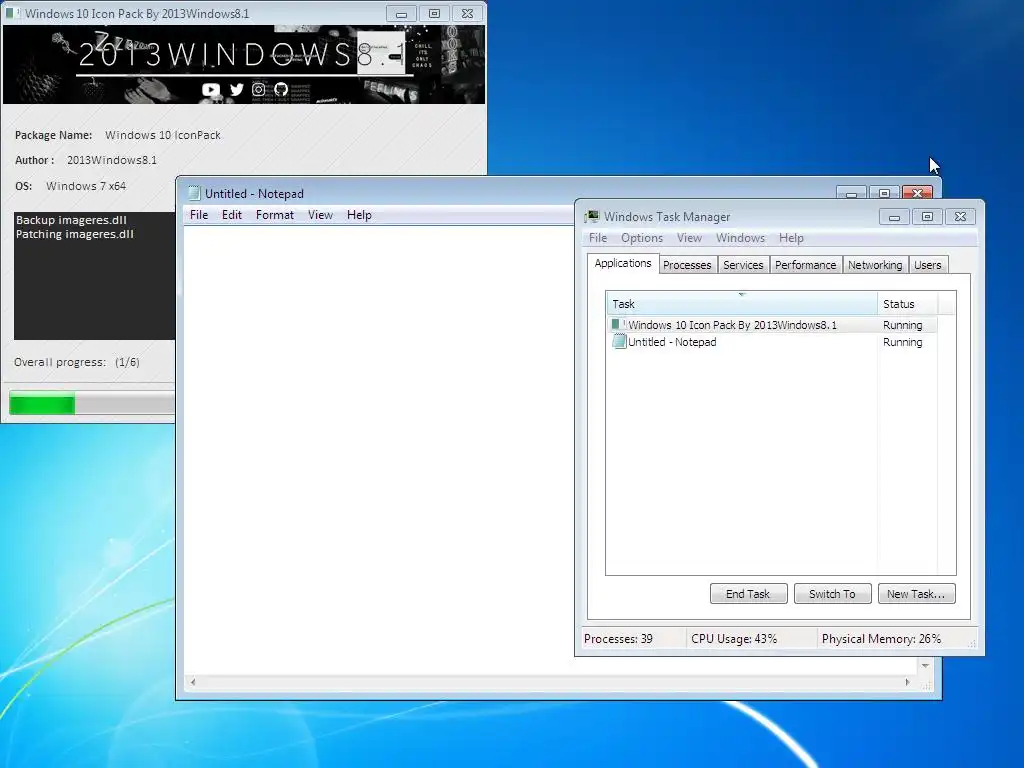
Task: Sort tasks by the Task column header
Action: pyautogui.click(x=742, y=304)
